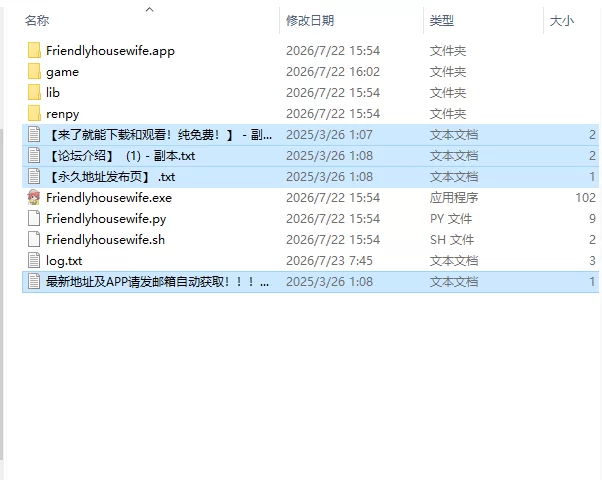Image resolution: width=602 pixels, height=480 pixels.
Task: Sort files by the 类型 column header
Action: tap(442, 20)
